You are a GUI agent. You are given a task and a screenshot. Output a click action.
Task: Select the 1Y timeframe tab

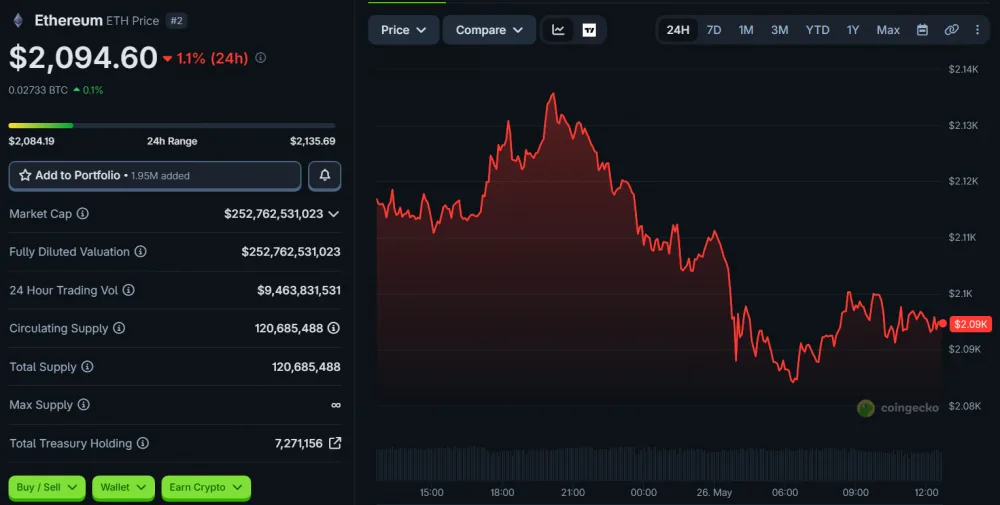[x=853, y=30]
